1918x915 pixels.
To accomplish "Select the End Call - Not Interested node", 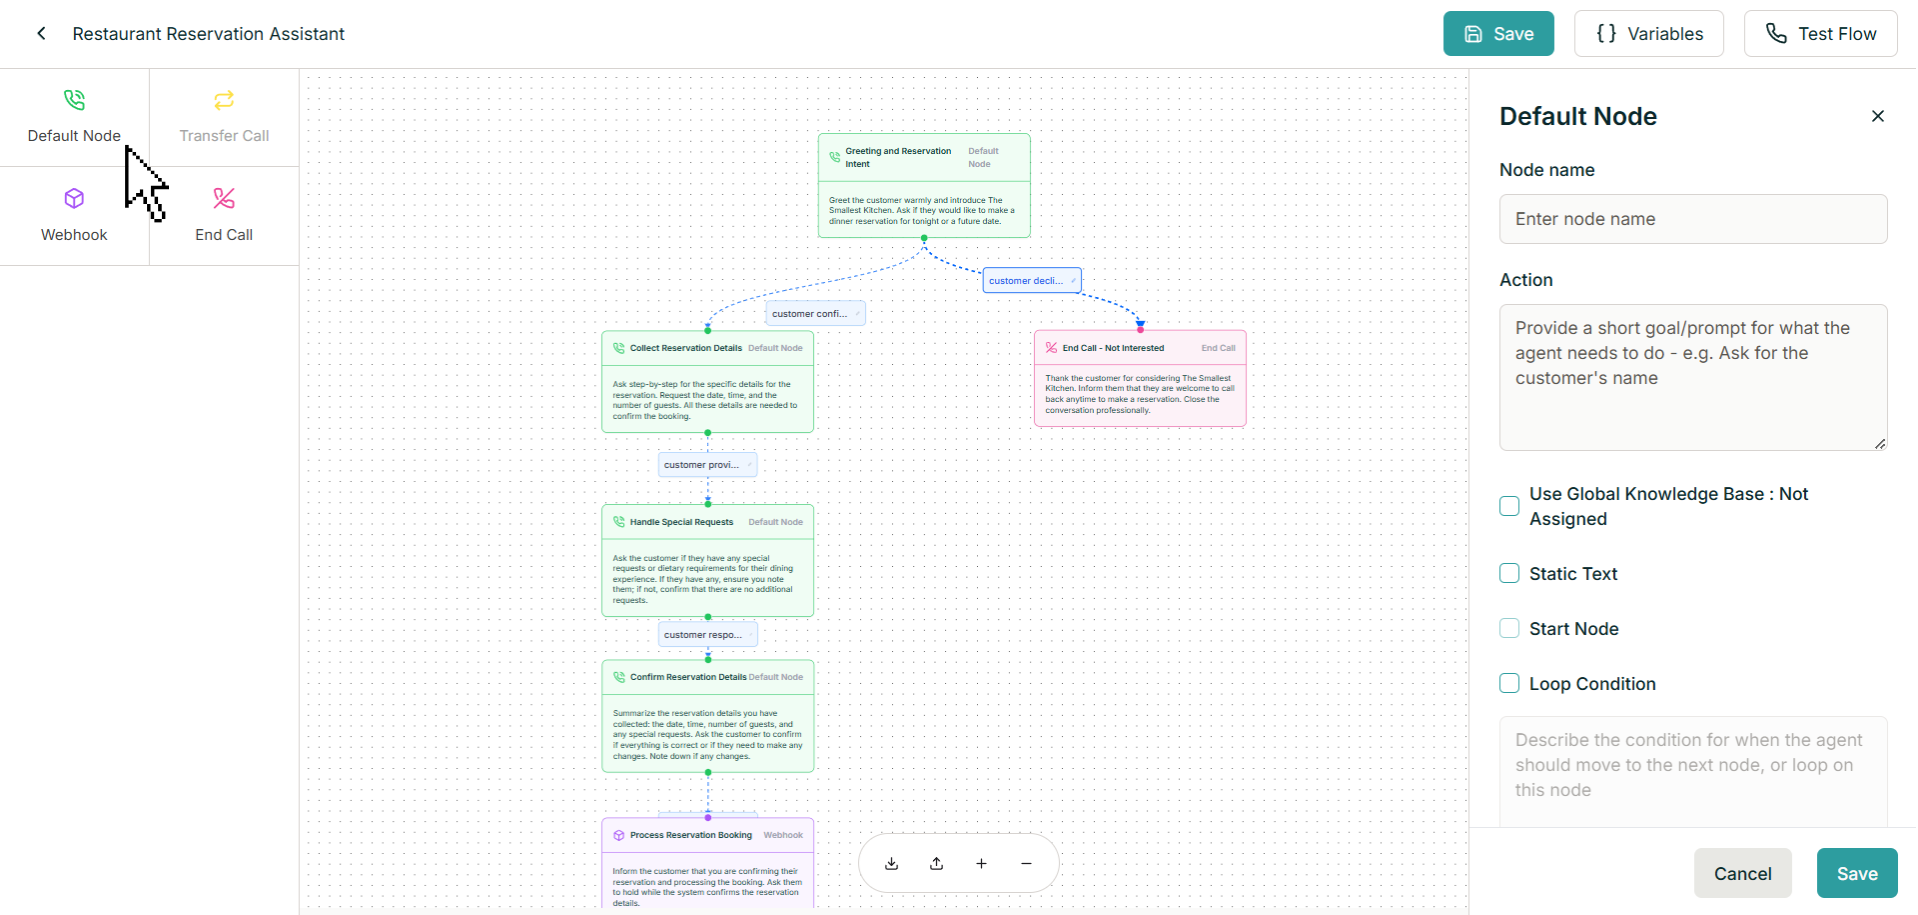I will [x=1140, y=379].
